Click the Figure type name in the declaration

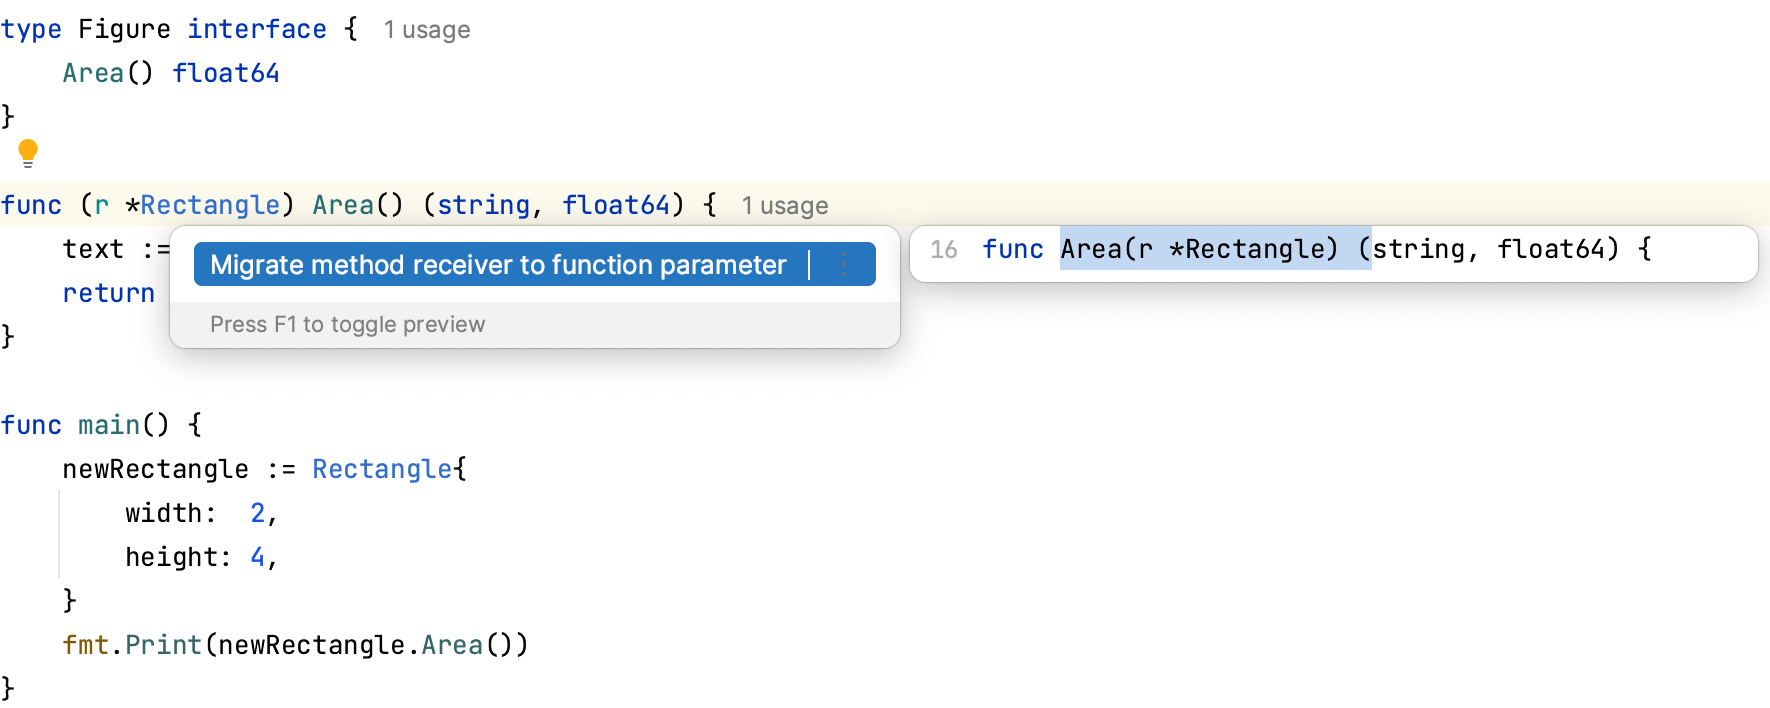(x=124, y=30)
